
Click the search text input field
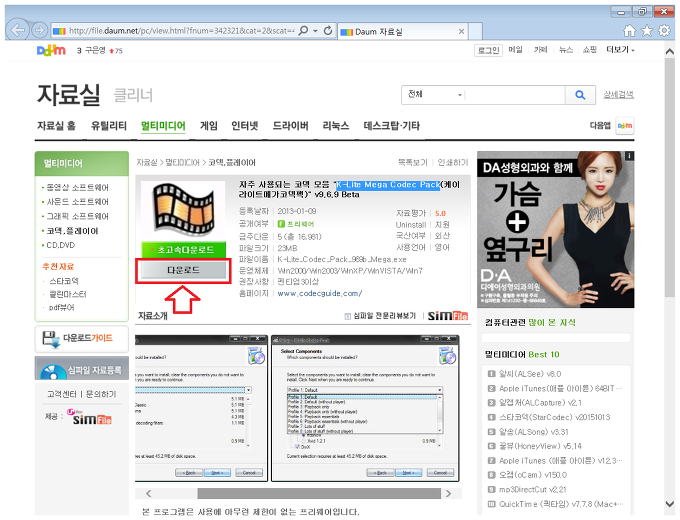tap(515, 95)
